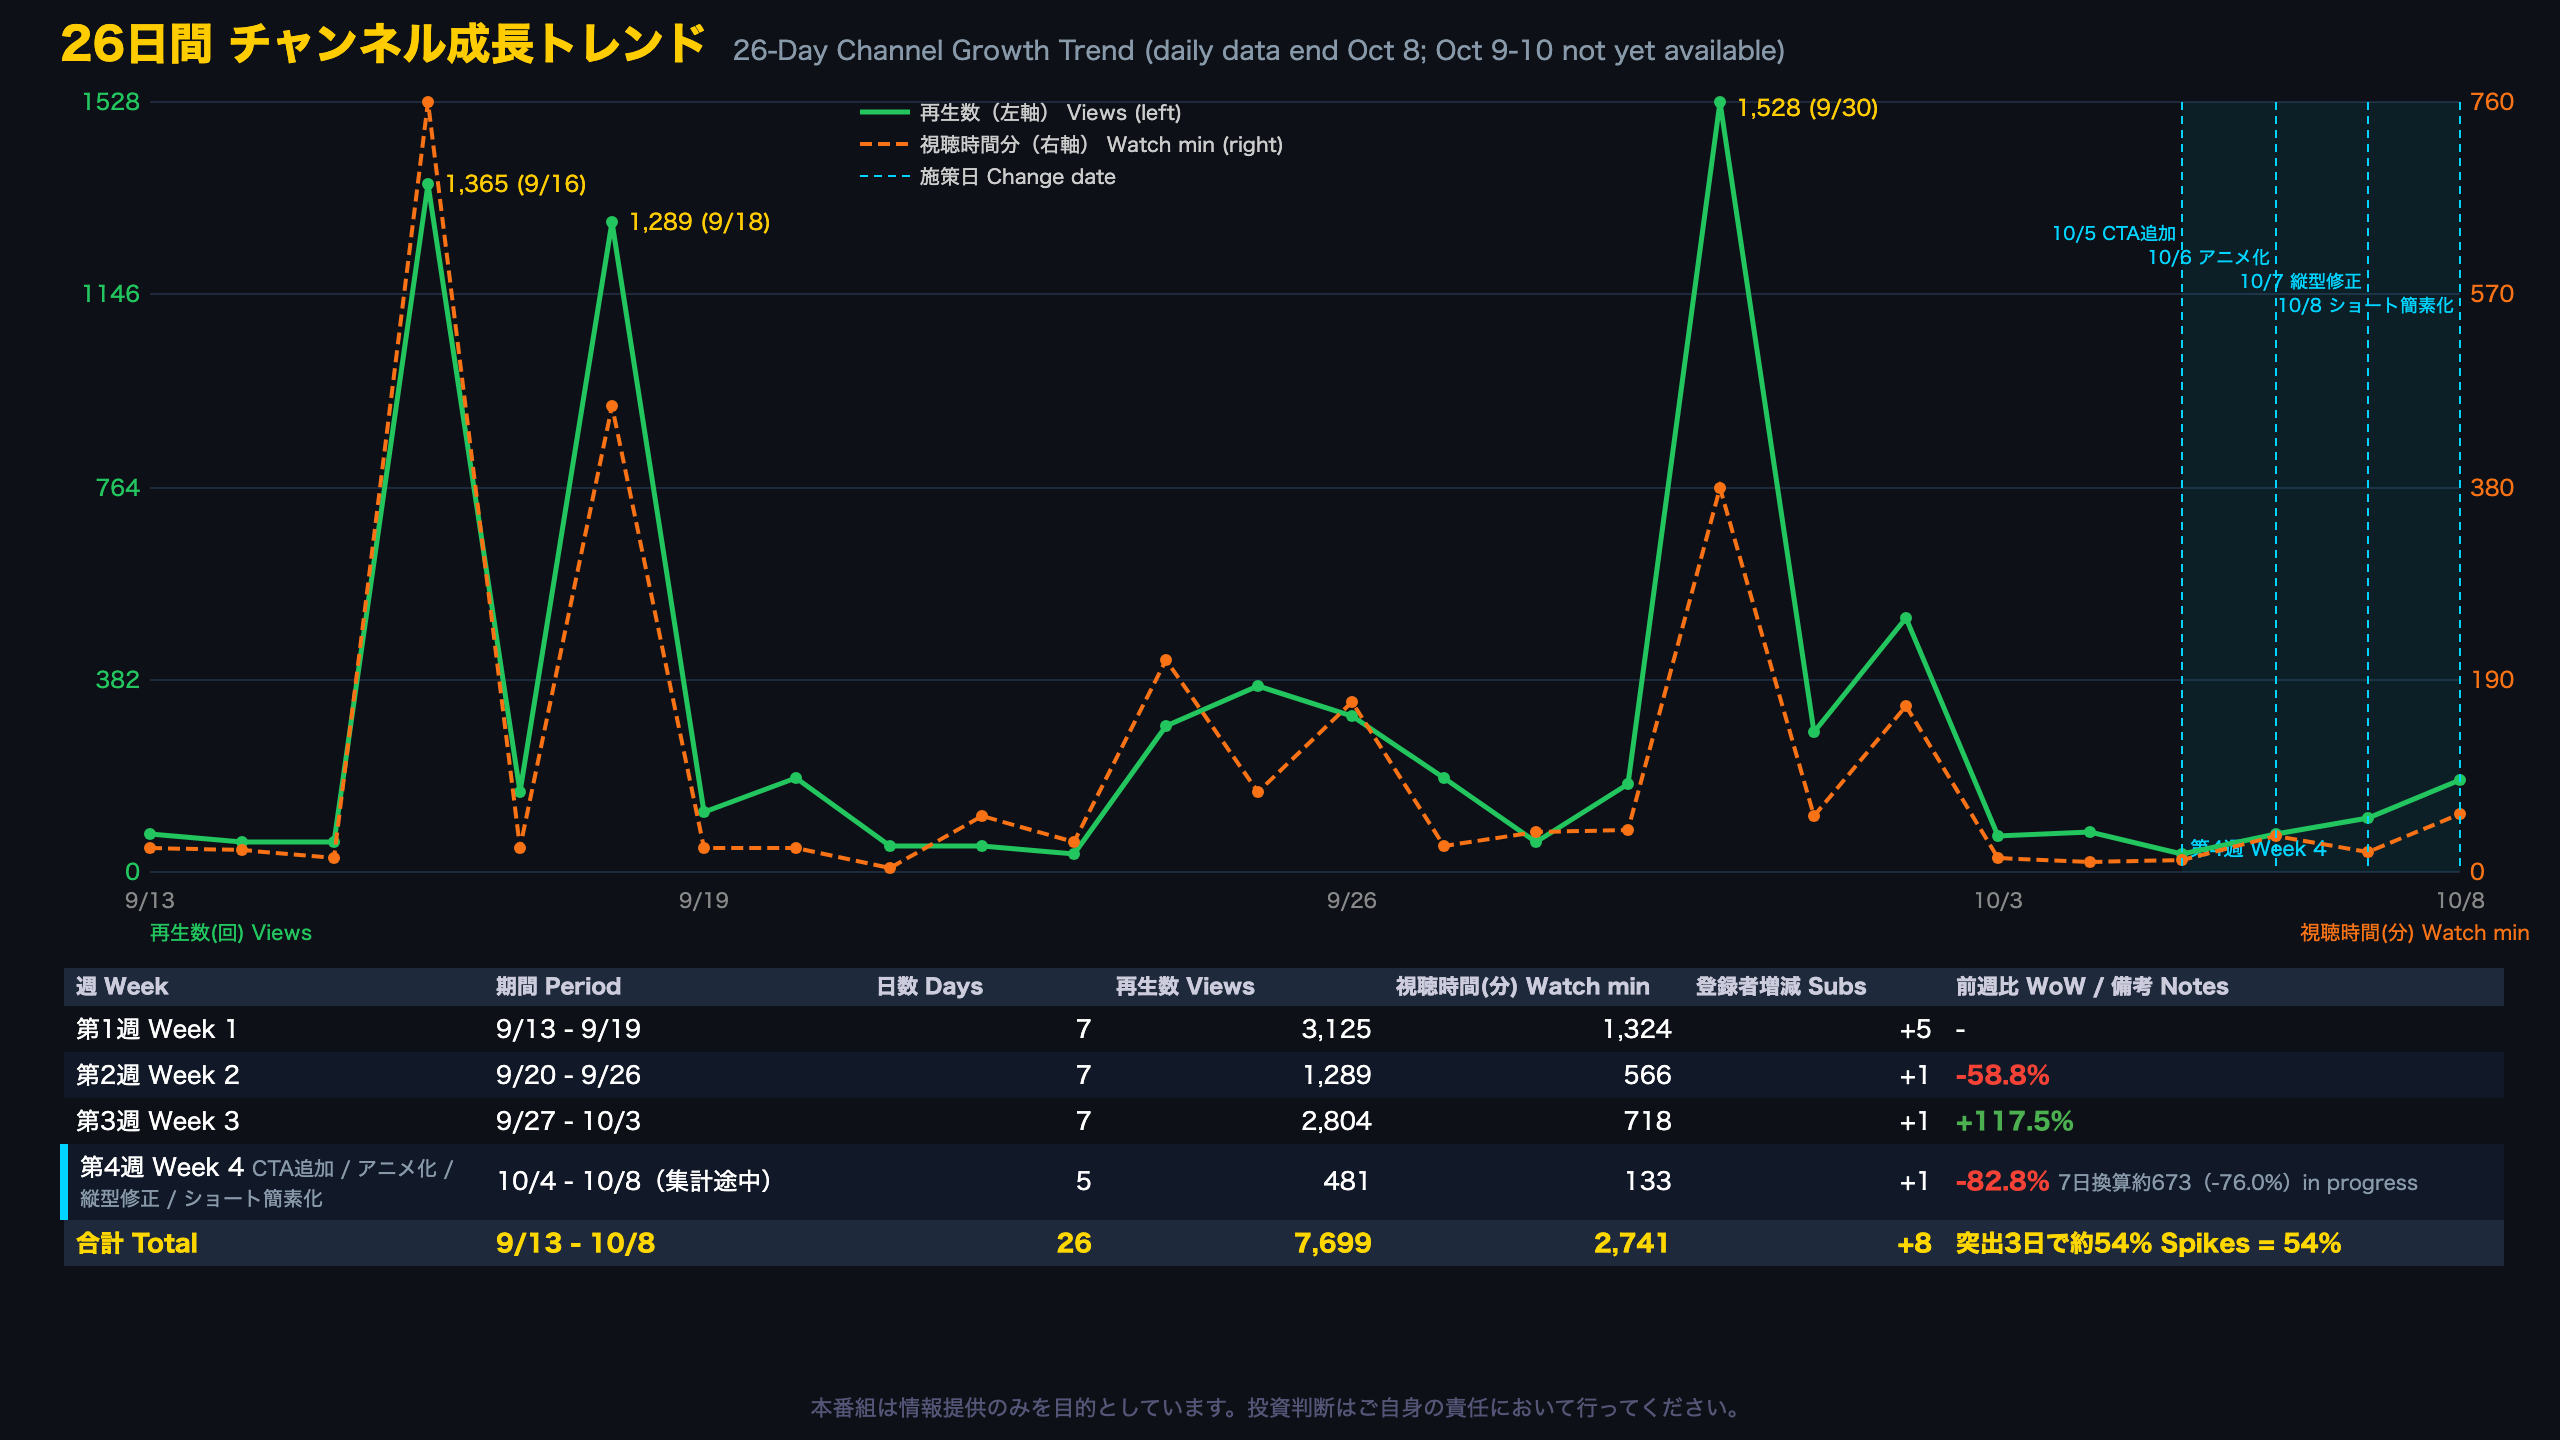
Task: Click the 1,365 (9/16) peak annotation
Action: click(x=516, y=184)
